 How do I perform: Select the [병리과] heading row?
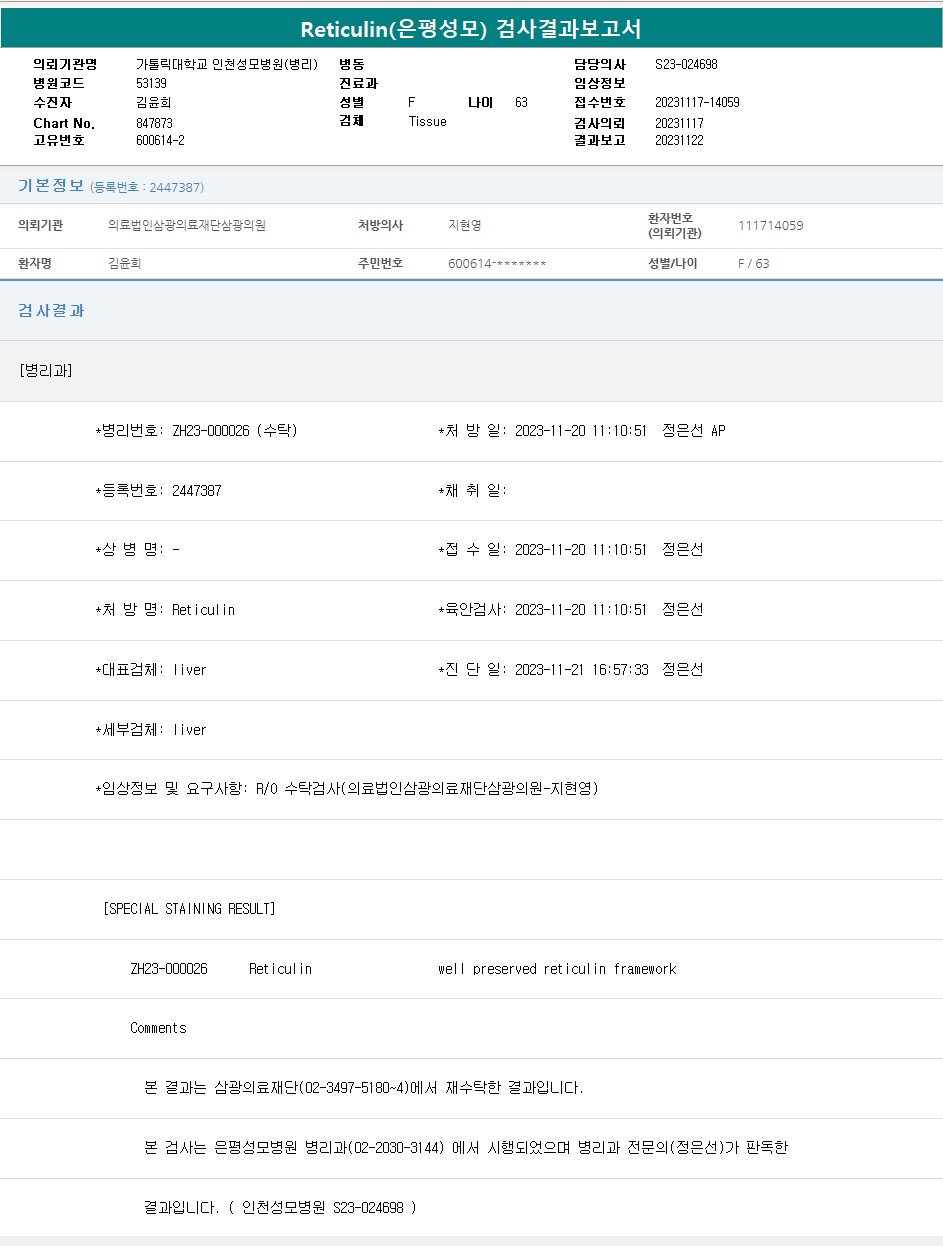[46, 370]
